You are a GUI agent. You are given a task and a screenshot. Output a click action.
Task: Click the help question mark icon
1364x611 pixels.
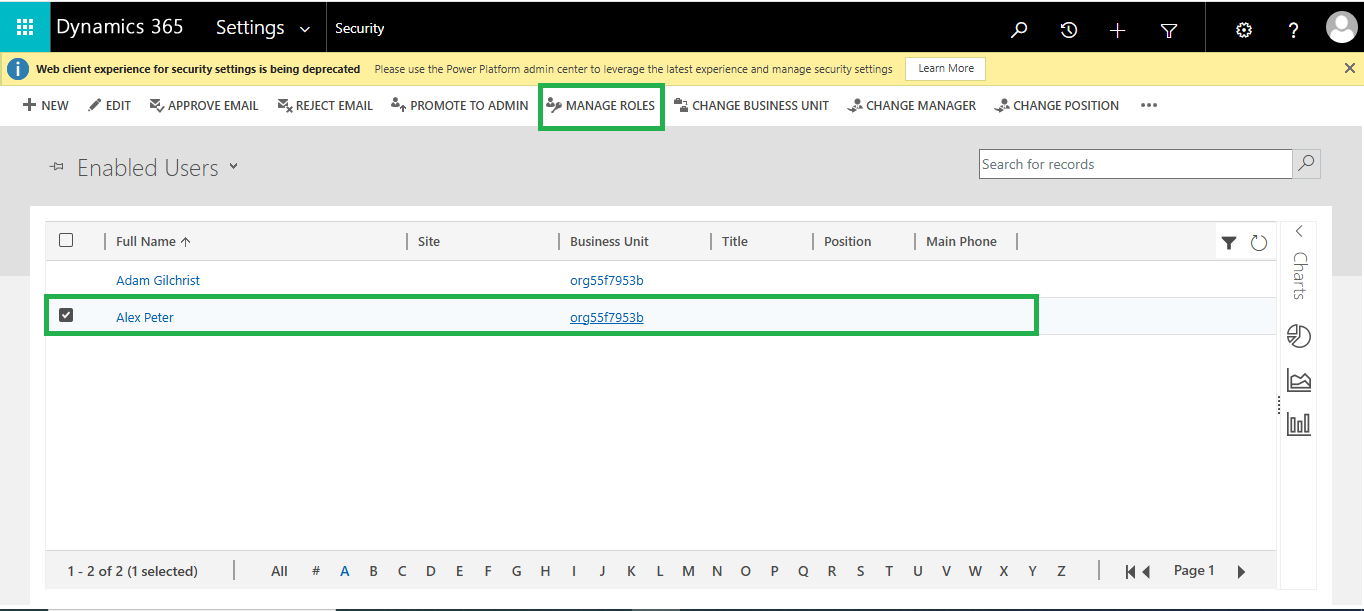tap(1293, 30)
